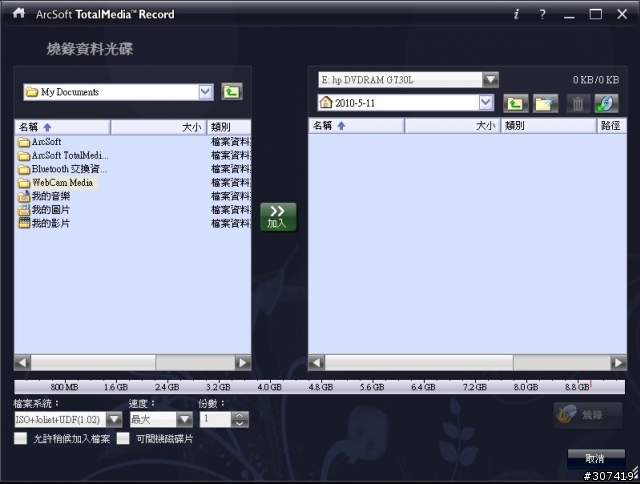This screenshot has height=484, width=640.
Task: Open the 2010-5-11 disc label dropdown
Action: tap(486, 102)
